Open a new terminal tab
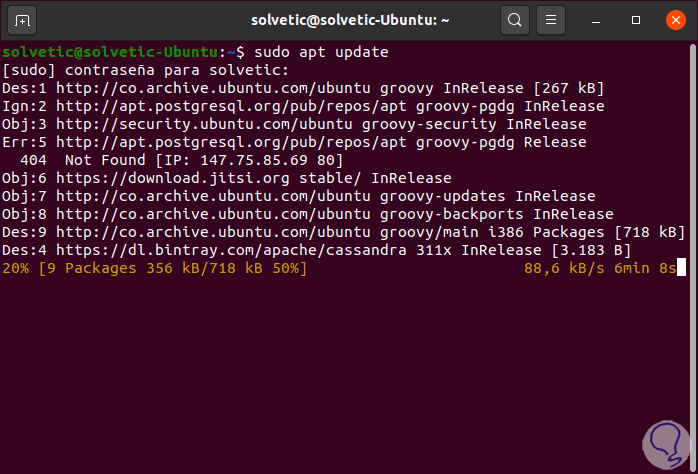The width and height of the screenshot is (698, 474). click(x=22, y=20)
